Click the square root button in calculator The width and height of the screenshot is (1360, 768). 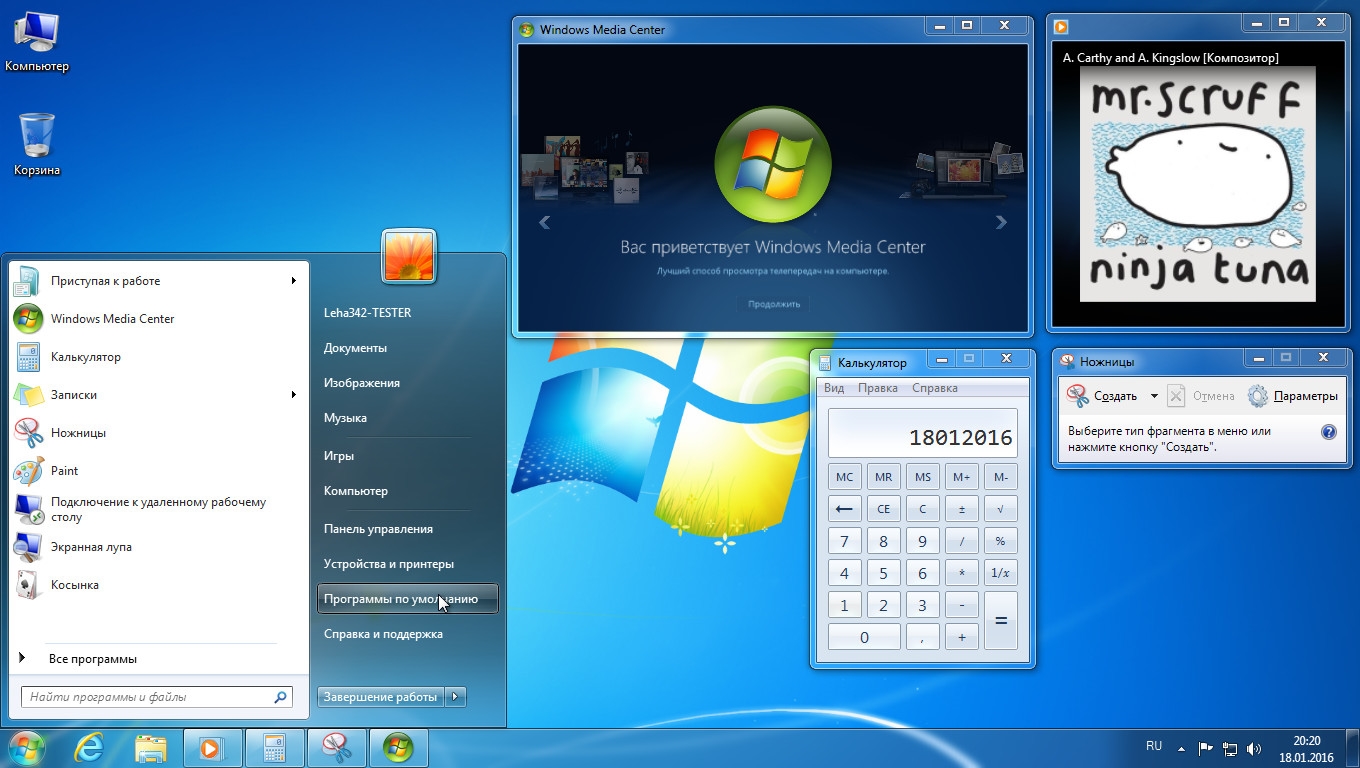1000,509
